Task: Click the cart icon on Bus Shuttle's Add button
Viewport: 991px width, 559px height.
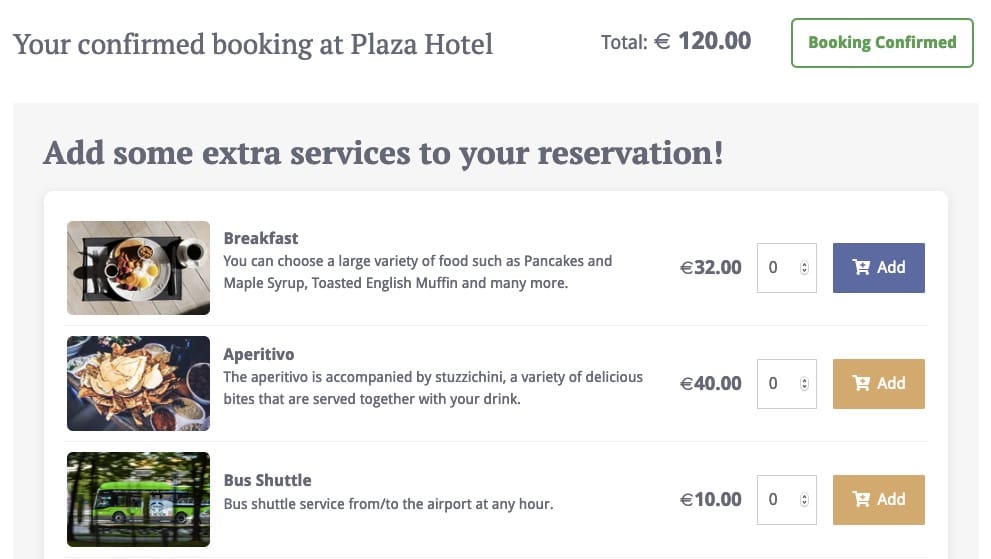Action: click(861, 499)
